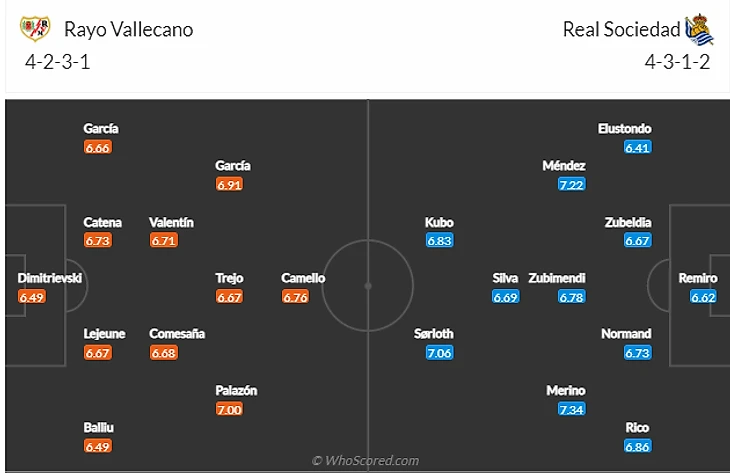Screen dimensions: 730x473
Task: Select player Comesaña's name
Action: point(177,334)
